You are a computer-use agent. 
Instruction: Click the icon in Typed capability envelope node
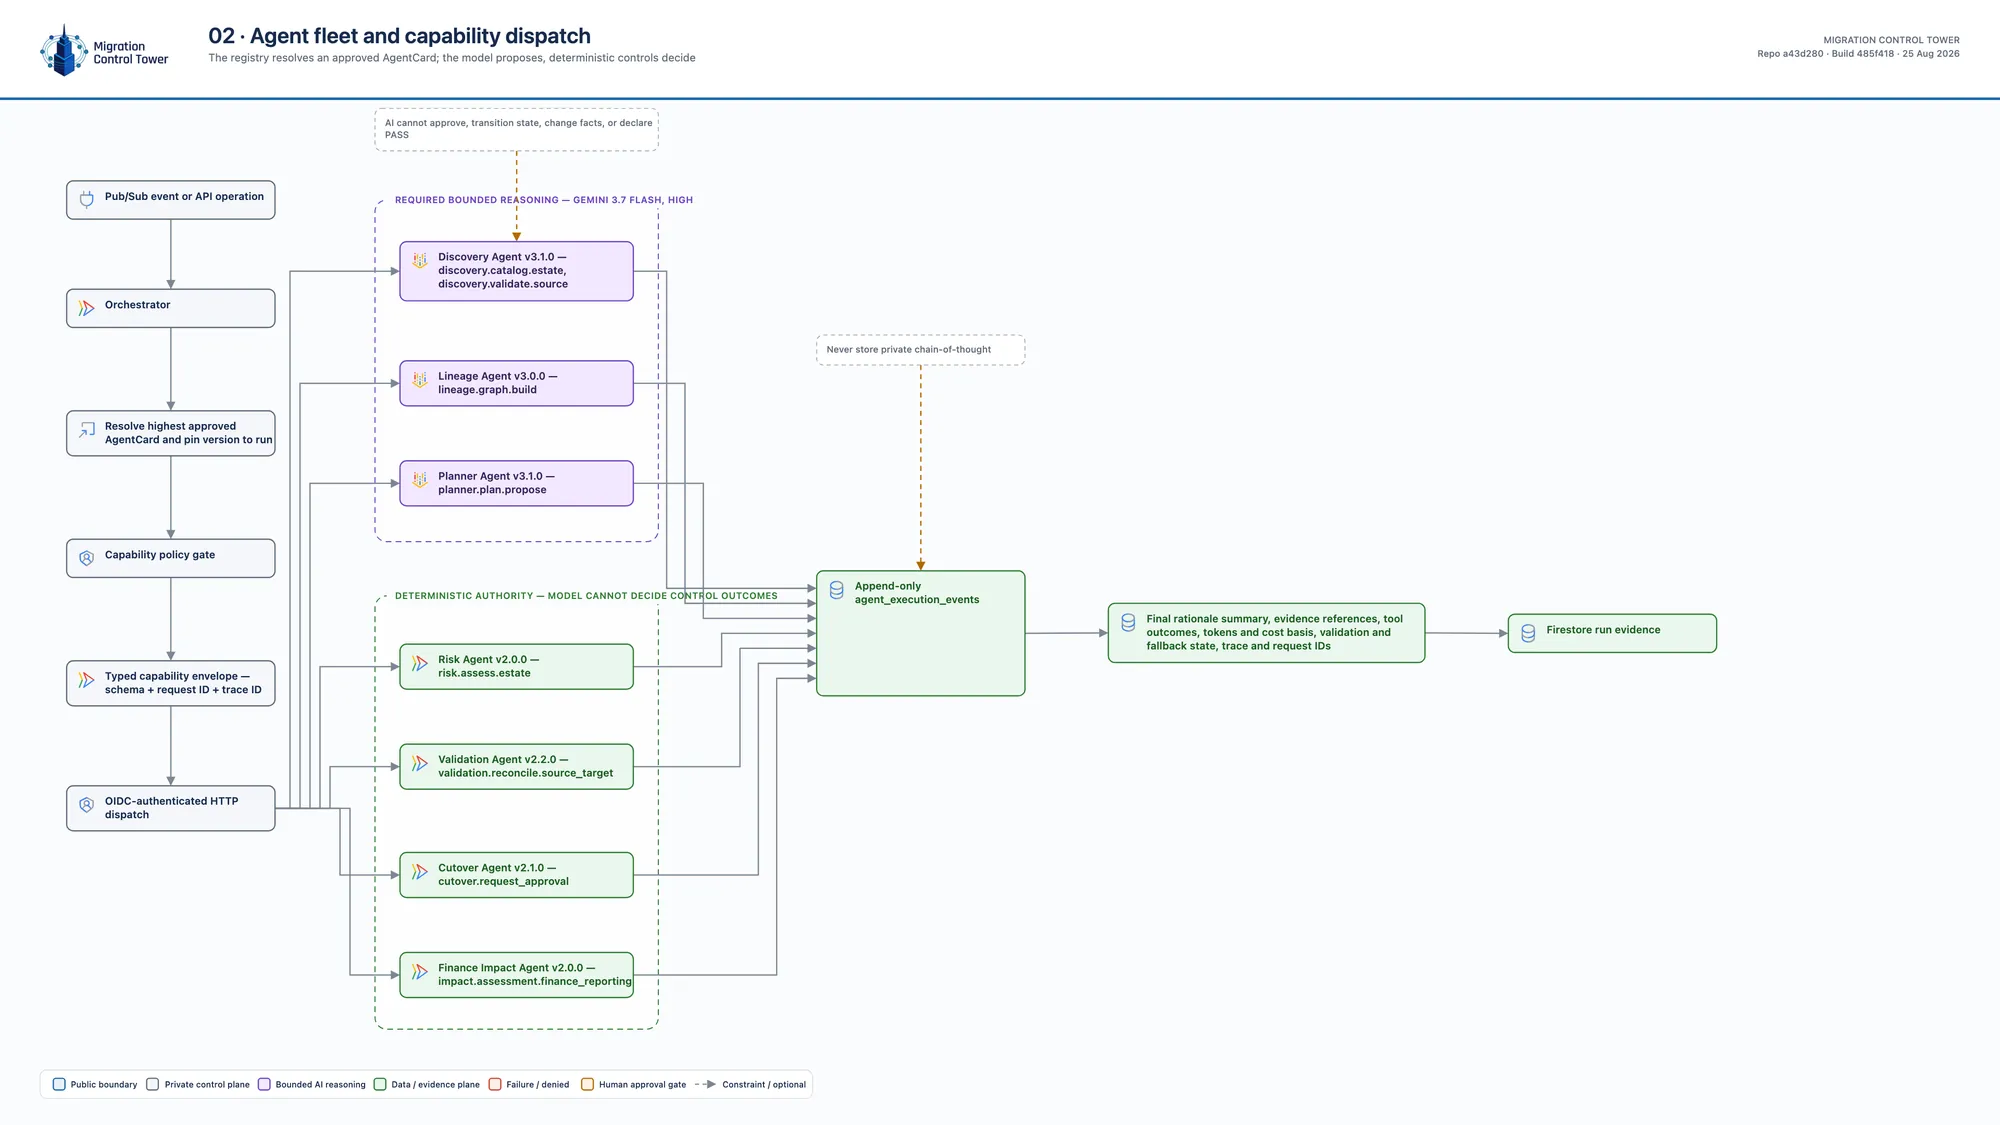(x=87, y=680)
